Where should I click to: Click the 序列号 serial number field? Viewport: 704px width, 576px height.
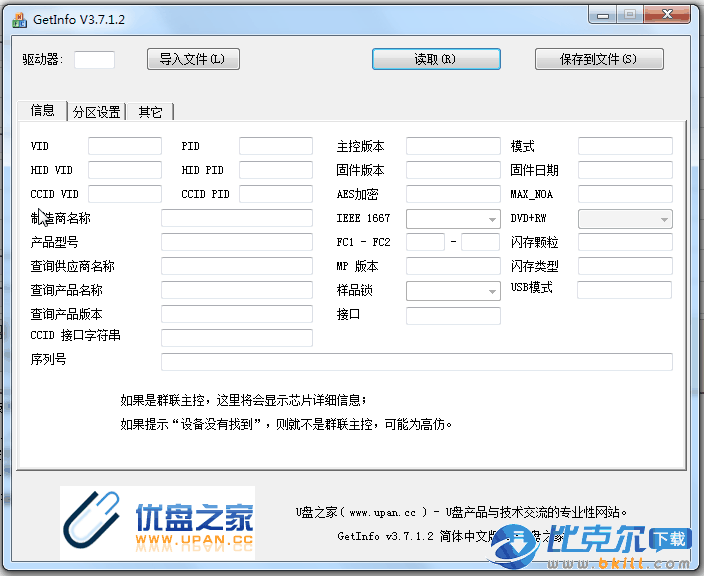[x=417, y=362]
